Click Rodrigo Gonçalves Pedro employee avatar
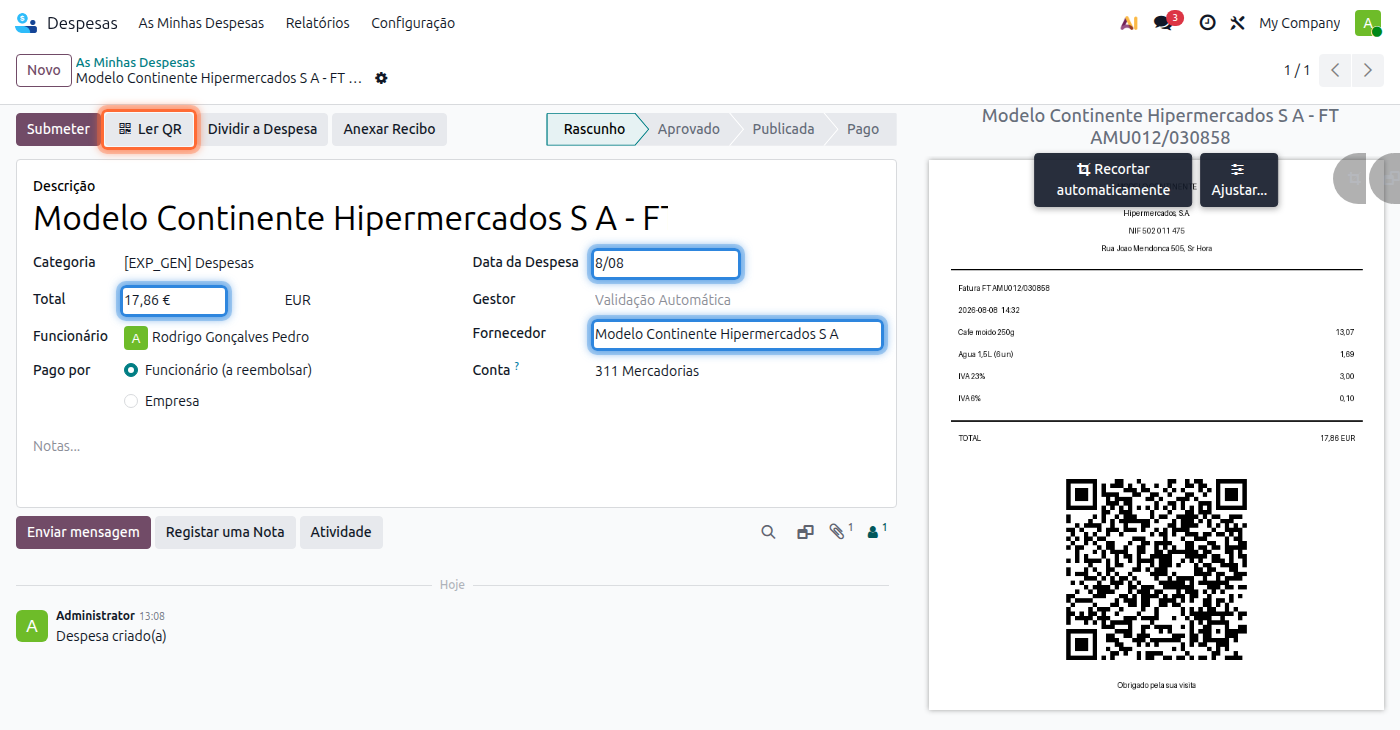 coord(135,337)
